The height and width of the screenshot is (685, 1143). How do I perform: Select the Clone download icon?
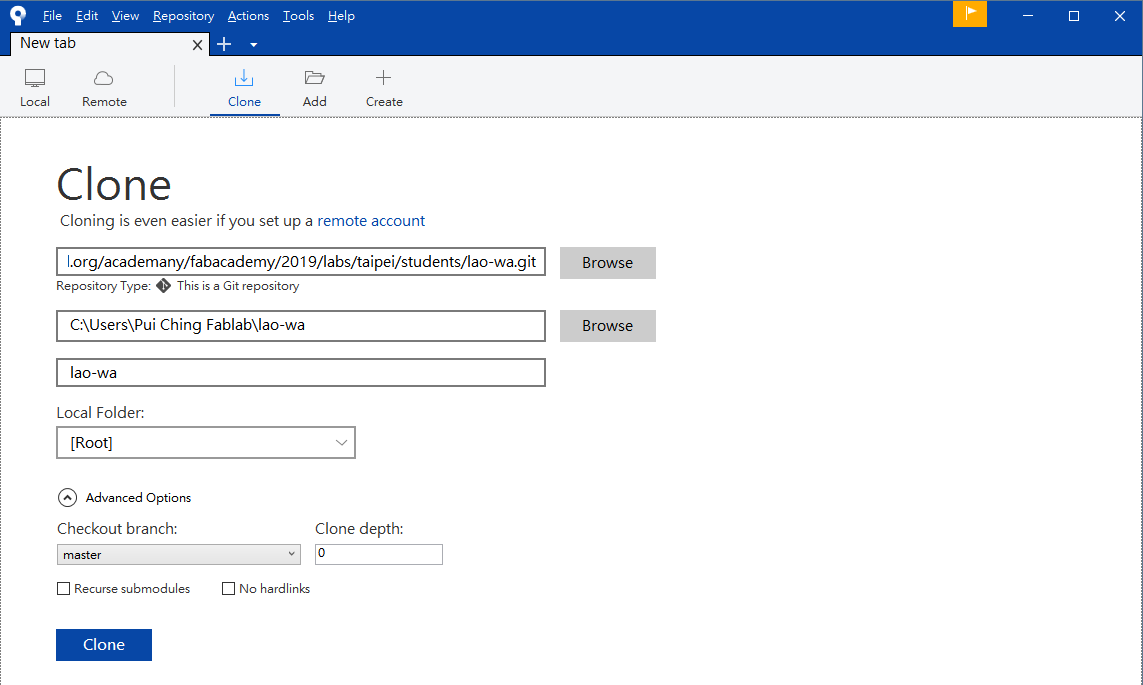(244, 78)
